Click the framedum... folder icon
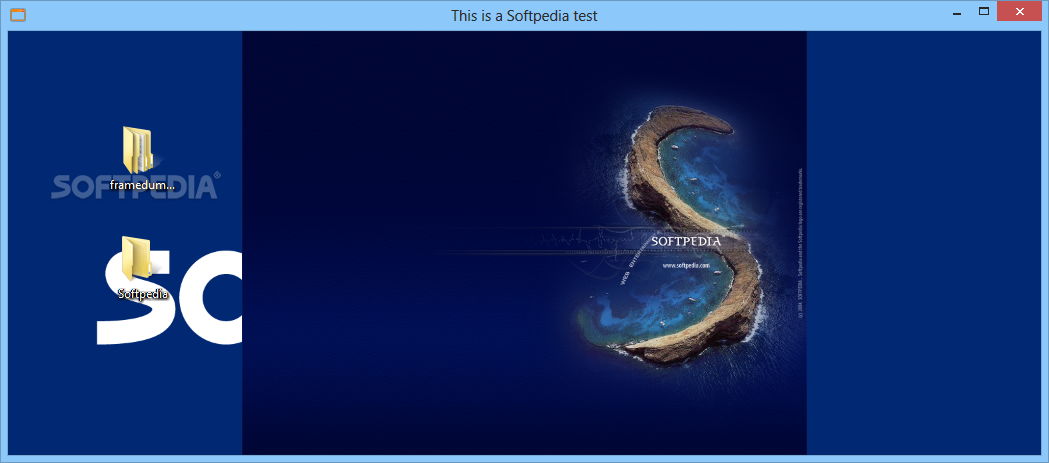 pyautogui.click(x=138, y=151)
